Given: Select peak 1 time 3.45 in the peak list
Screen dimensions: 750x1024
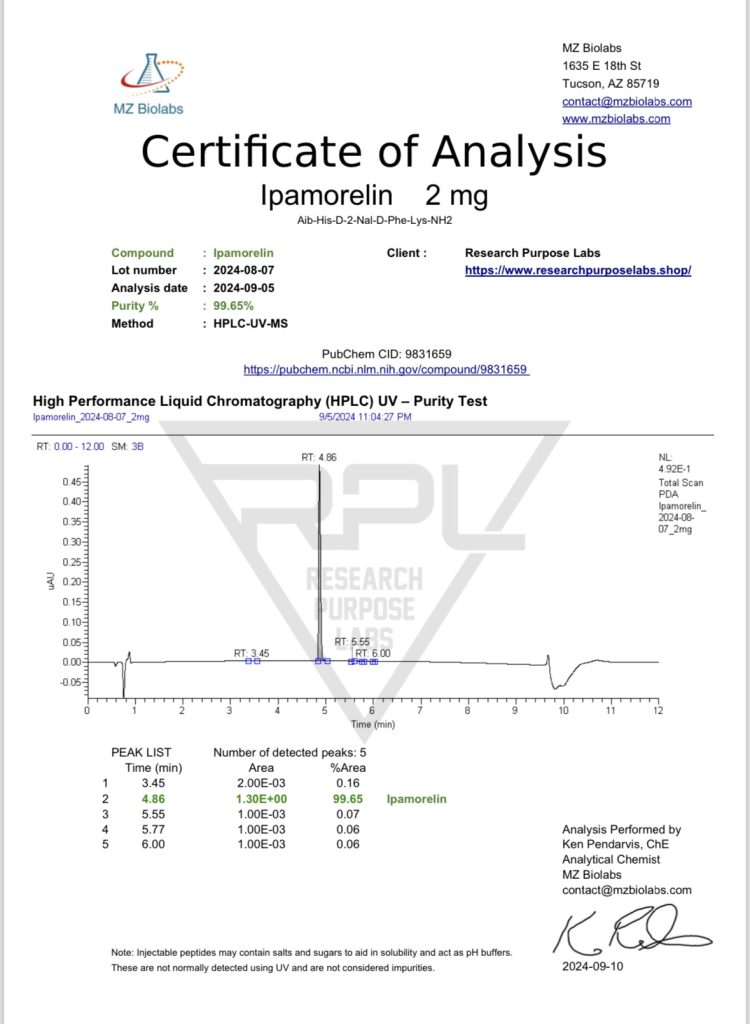Looking at the screenshot, I should (x=154, y=783).
